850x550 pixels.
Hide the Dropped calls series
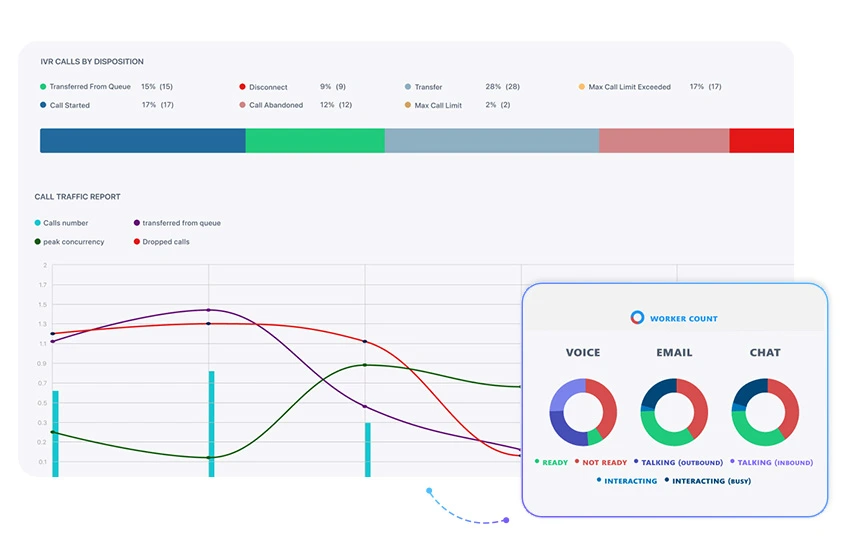(165, 242)
